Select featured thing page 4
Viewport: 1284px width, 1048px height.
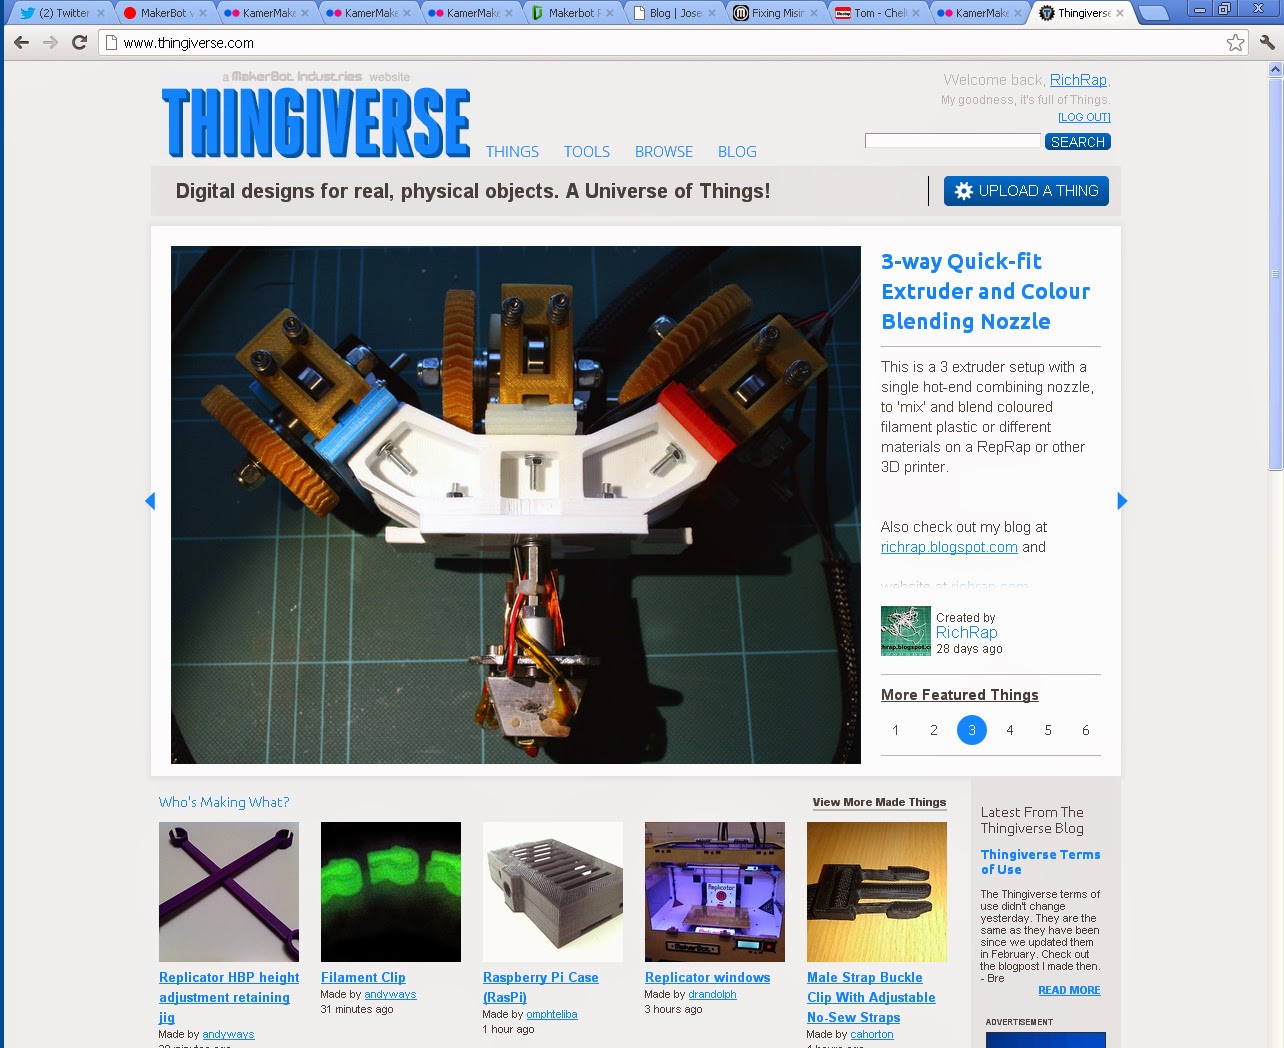1009,730
